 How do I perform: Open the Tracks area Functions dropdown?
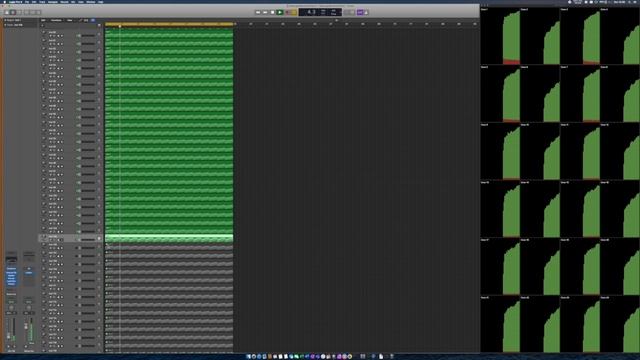tap(56, 20)
